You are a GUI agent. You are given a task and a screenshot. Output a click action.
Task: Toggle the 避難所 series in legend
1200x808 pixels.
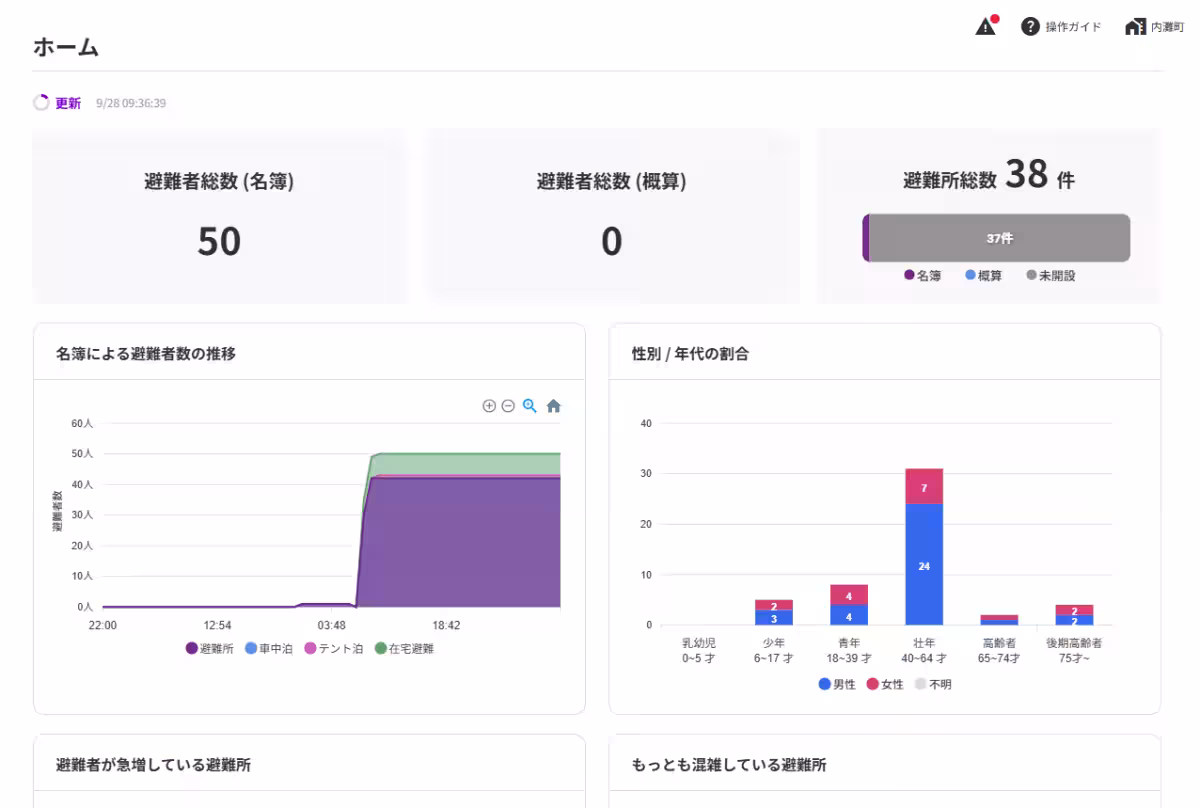[209, 648]
